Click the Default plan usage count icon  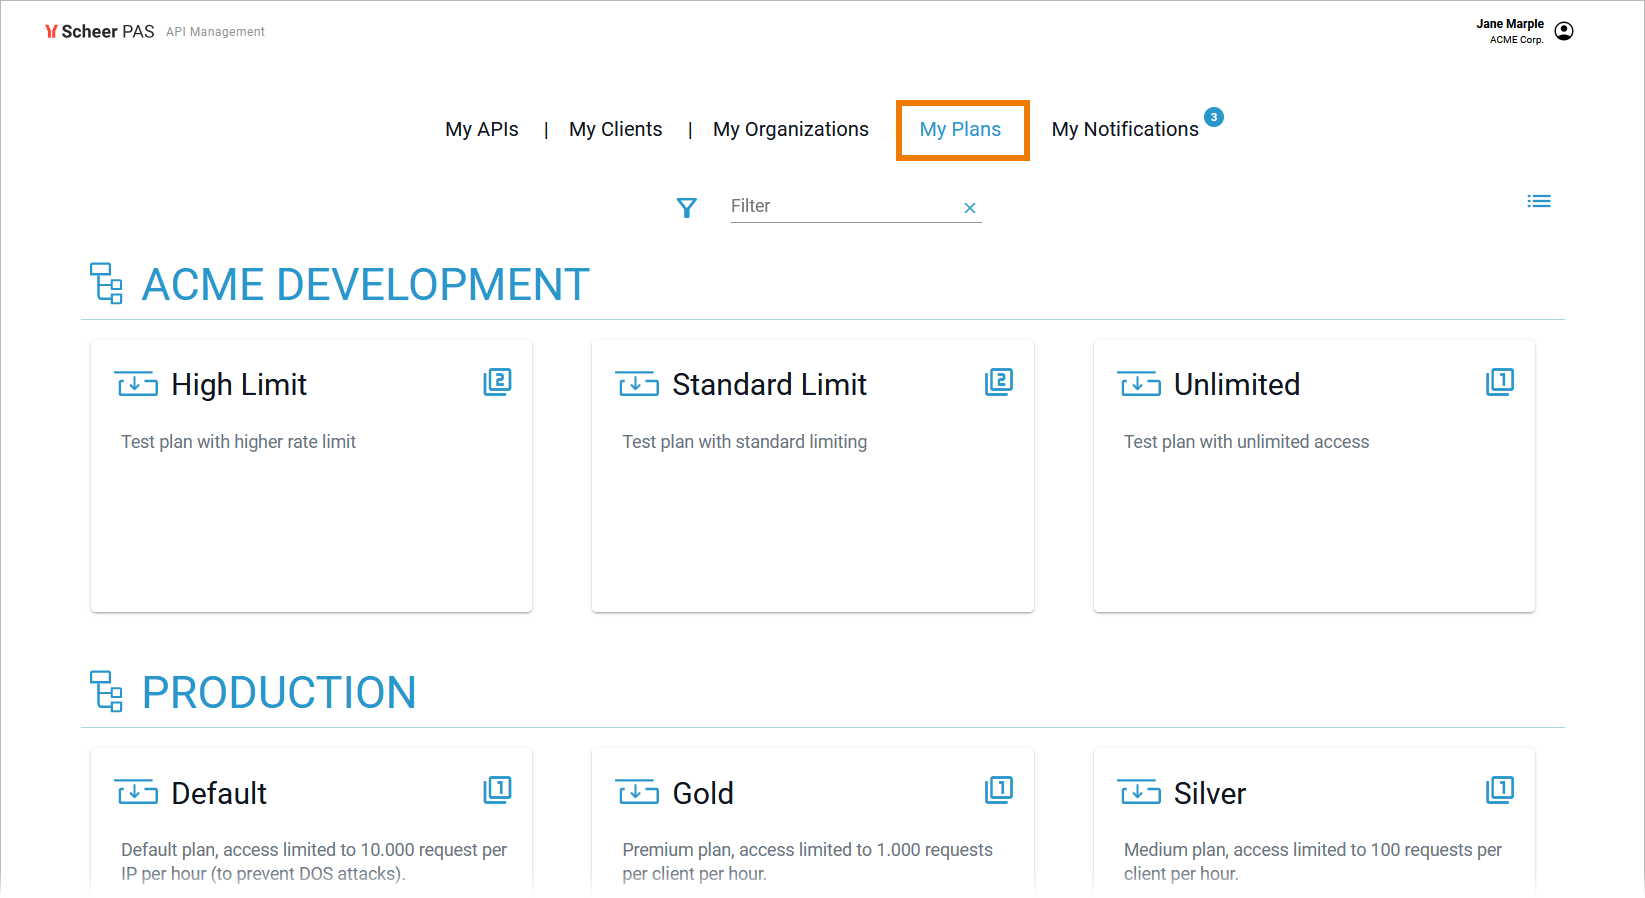tap(497, 789)
